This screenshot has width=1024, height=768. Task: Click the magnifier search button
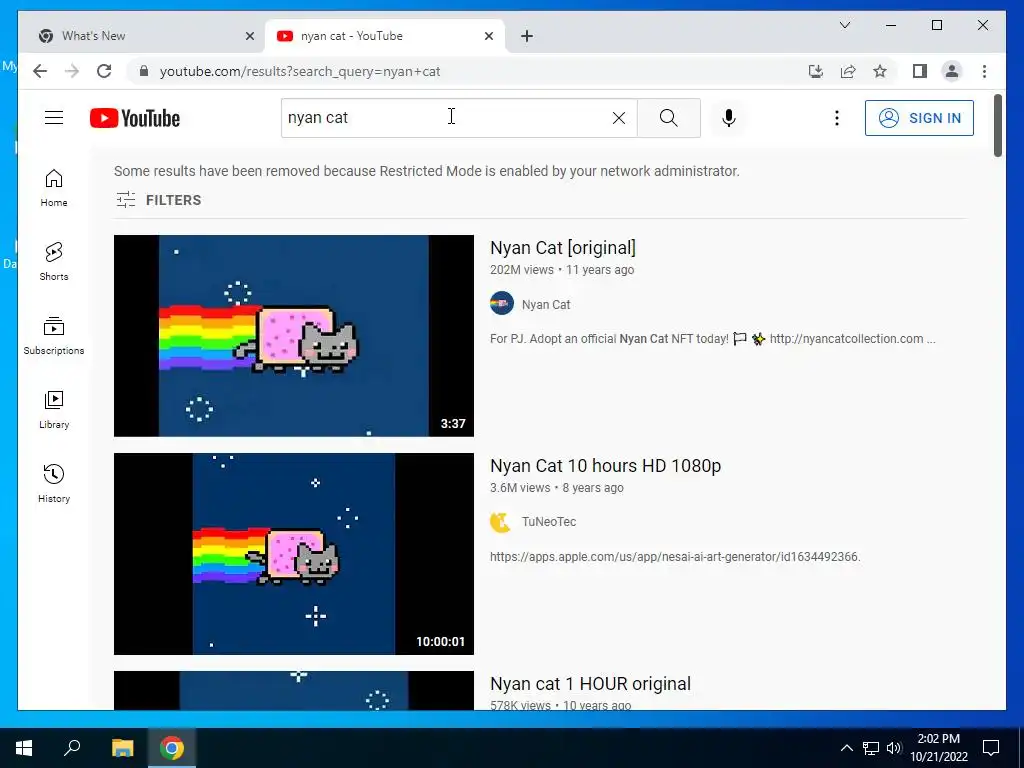click(x=669, y=118)
